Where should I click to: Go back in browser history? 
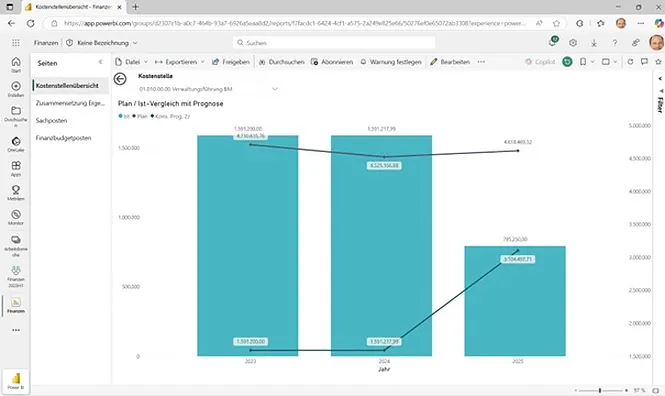(11, 23)
